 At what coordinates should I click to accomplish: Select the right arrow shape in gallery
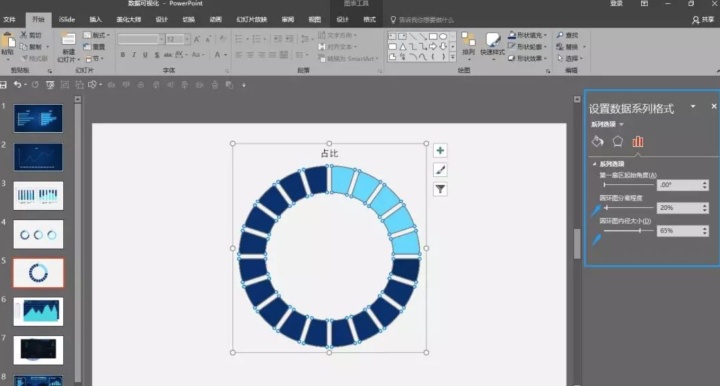click(x=433, y=46)
